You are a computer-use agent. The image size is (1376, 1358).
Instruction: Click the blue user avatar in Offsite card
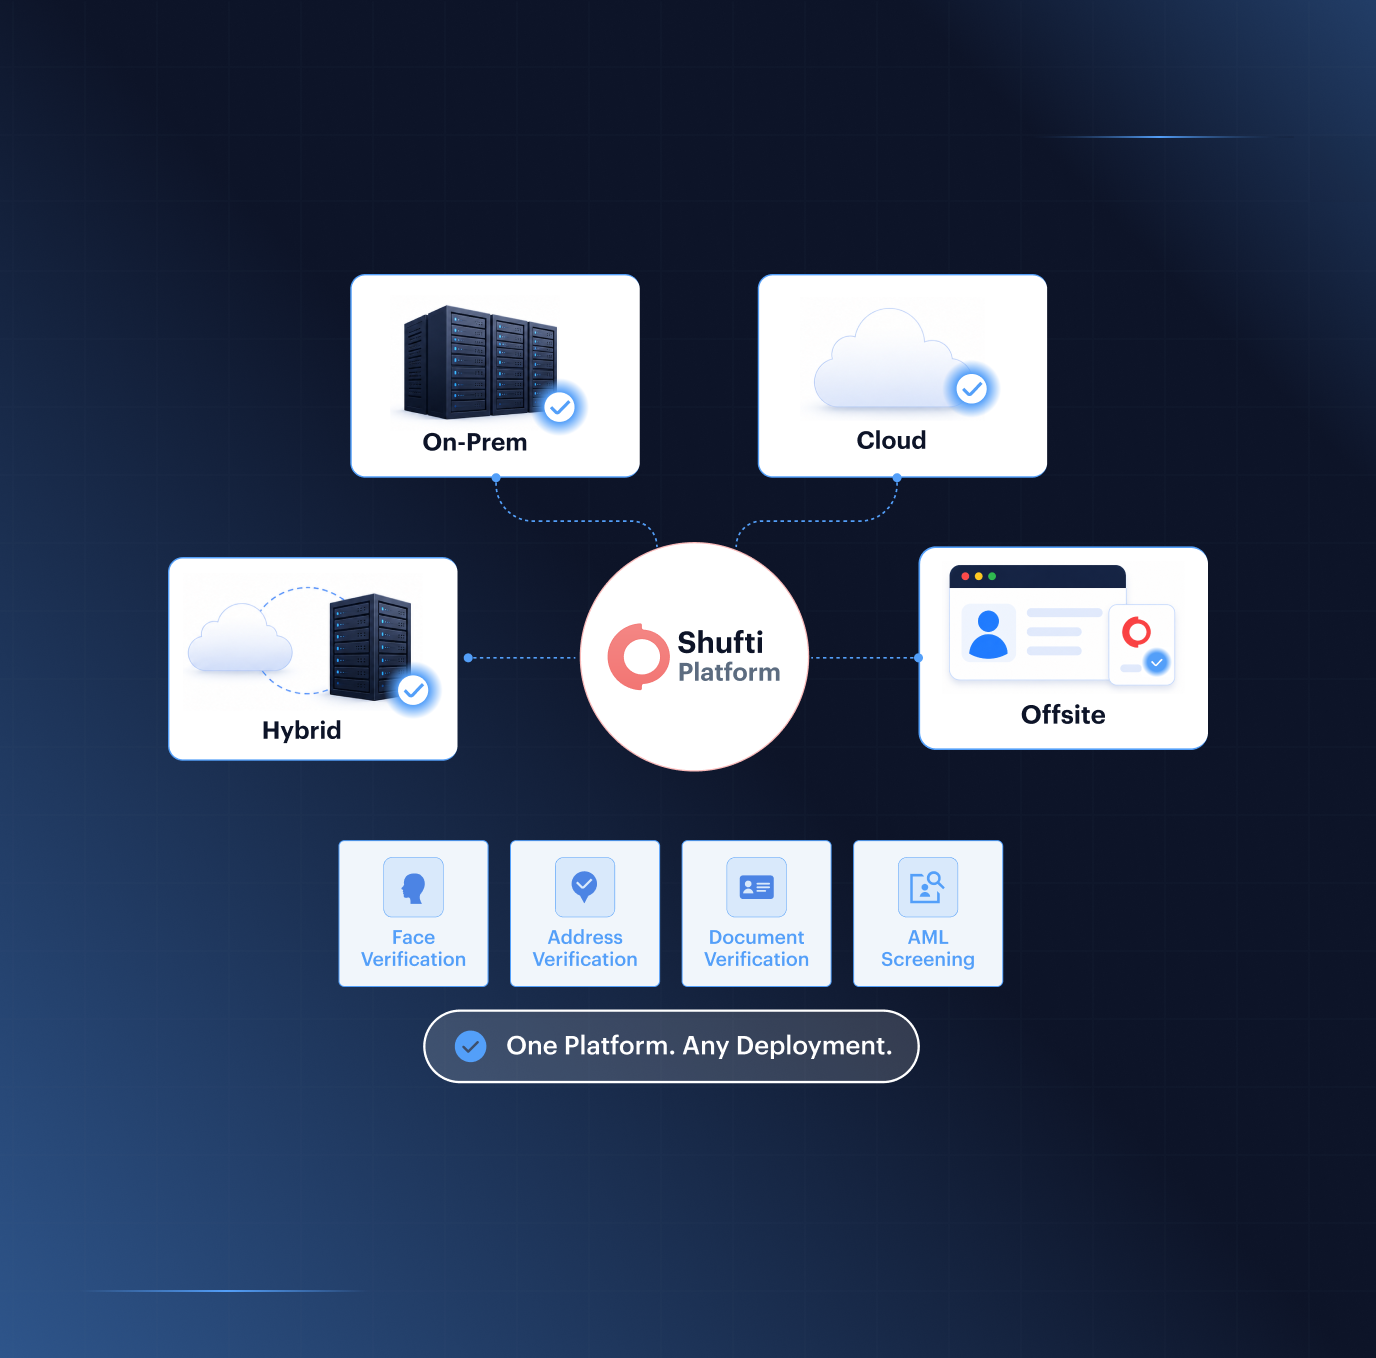[x=988, y=634]
